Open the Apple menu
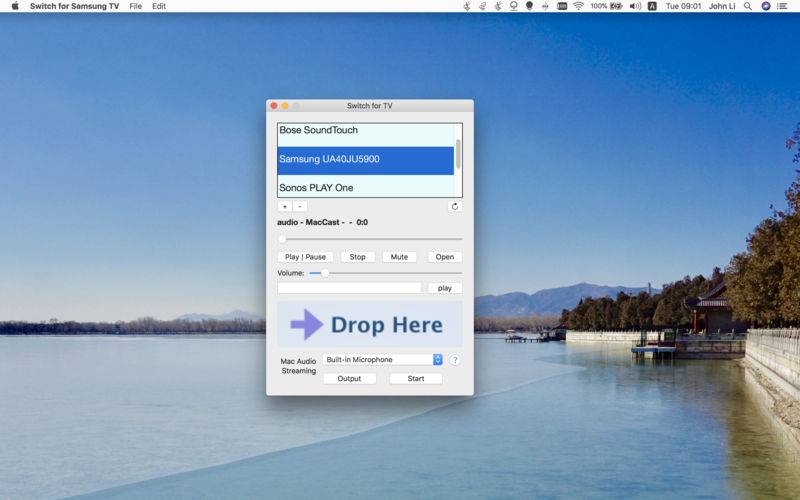Viewport: 800px width, 500px height. (x=15, y=6)
